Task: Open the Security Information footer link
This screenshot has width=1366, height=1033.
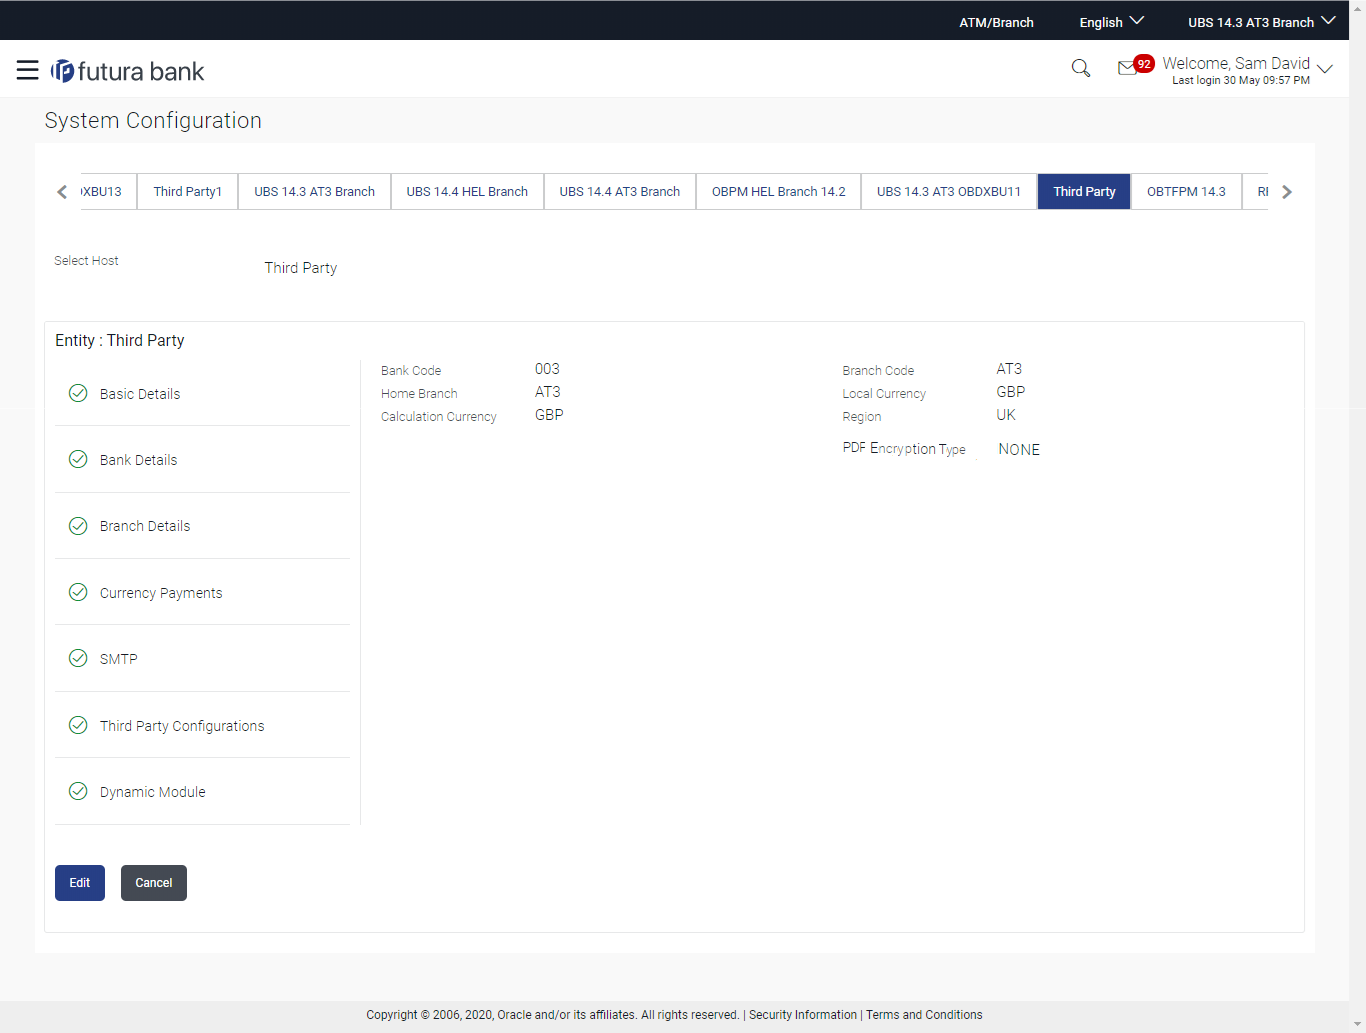Action: [803, 1015]
